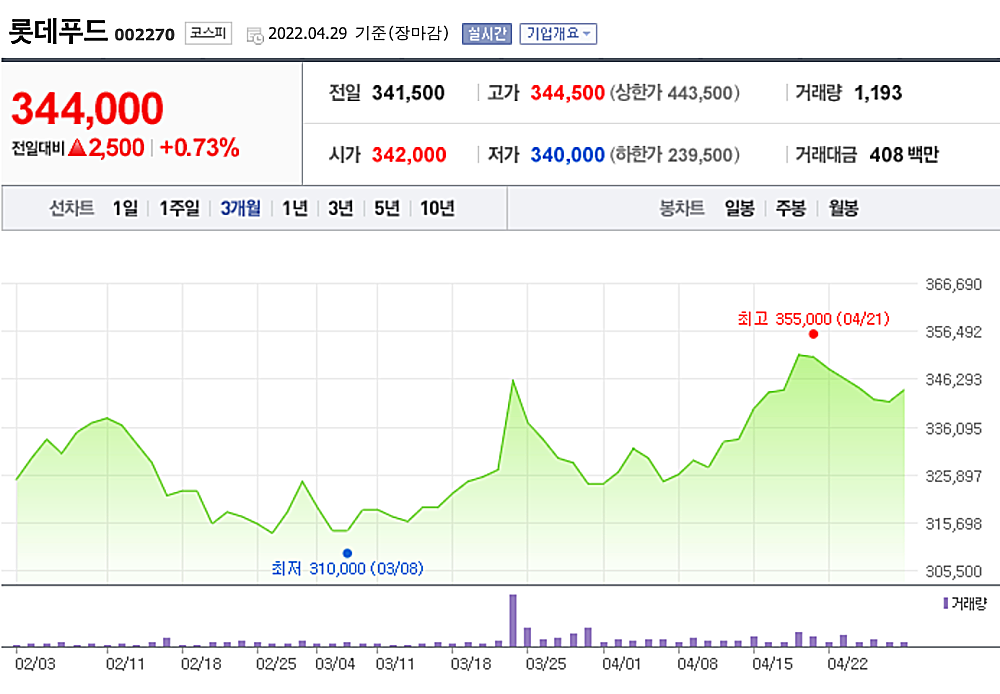This screenshot has height=694, width=1000.
Task: Click the 코스피 market label
Action: (x=208, y=33)
